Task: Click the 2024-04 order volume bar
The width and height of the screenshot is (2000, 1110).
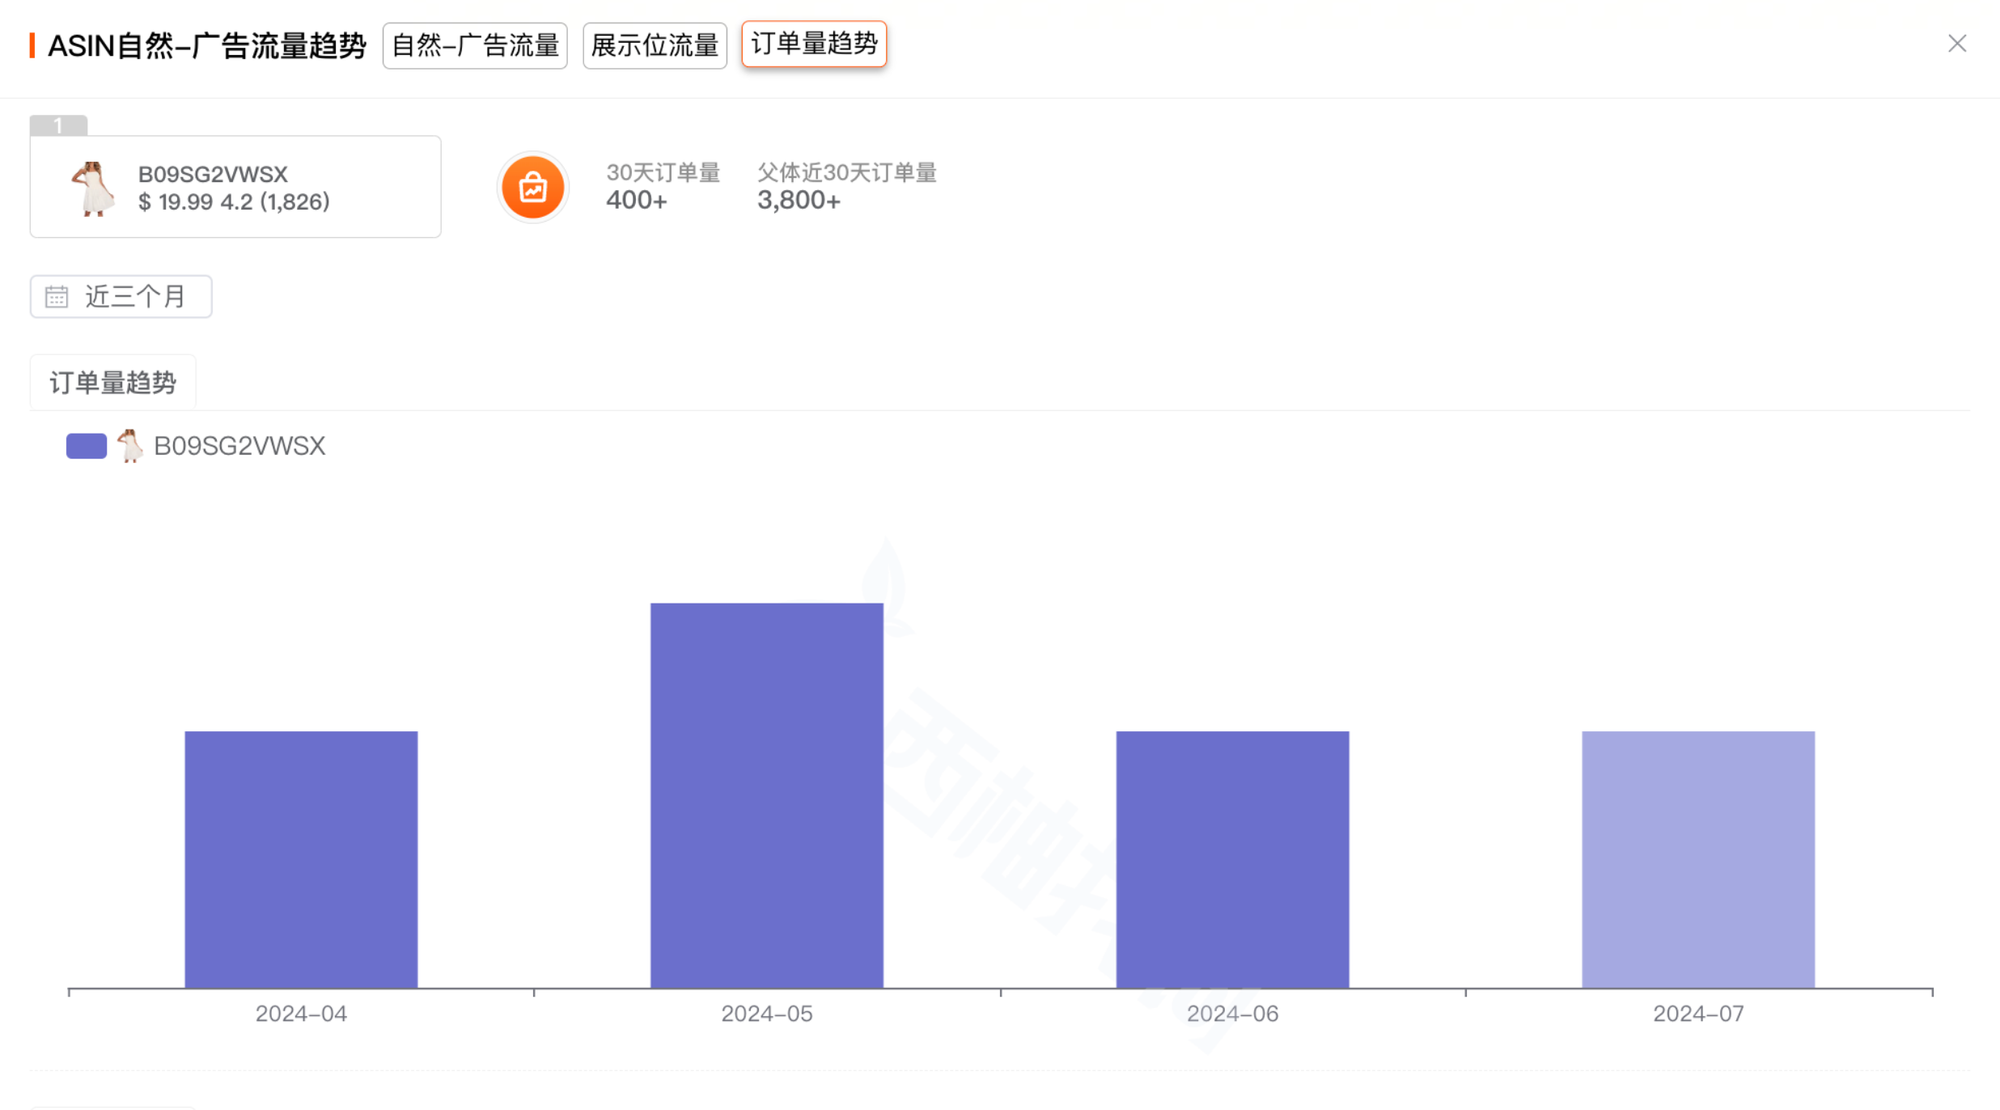Action: point(301,860)
